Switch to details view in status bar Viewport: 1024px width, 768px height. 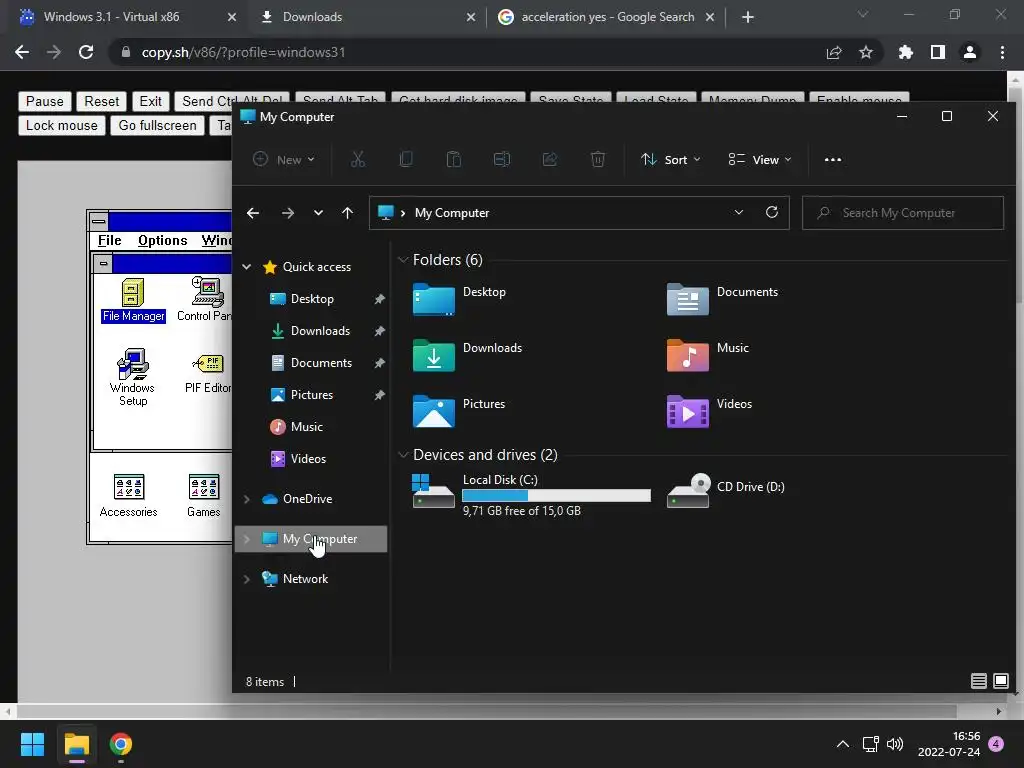978,681
